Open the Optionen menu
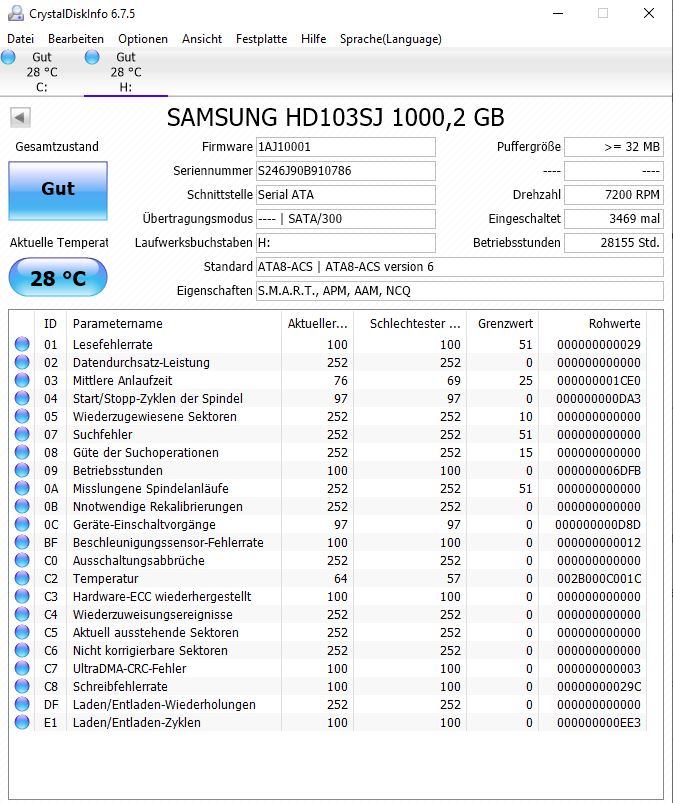The image size is (673, 803). pyautogui.click(x=143, y=39)
